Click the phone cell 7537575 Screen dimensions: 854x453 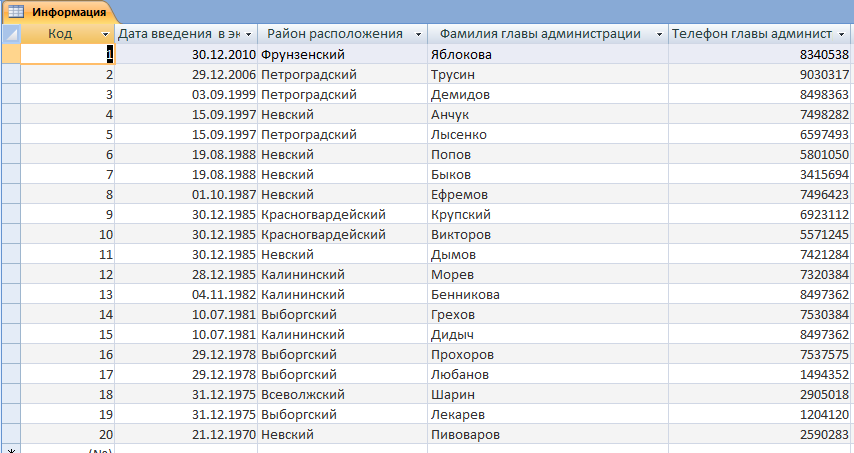[759, 354]
